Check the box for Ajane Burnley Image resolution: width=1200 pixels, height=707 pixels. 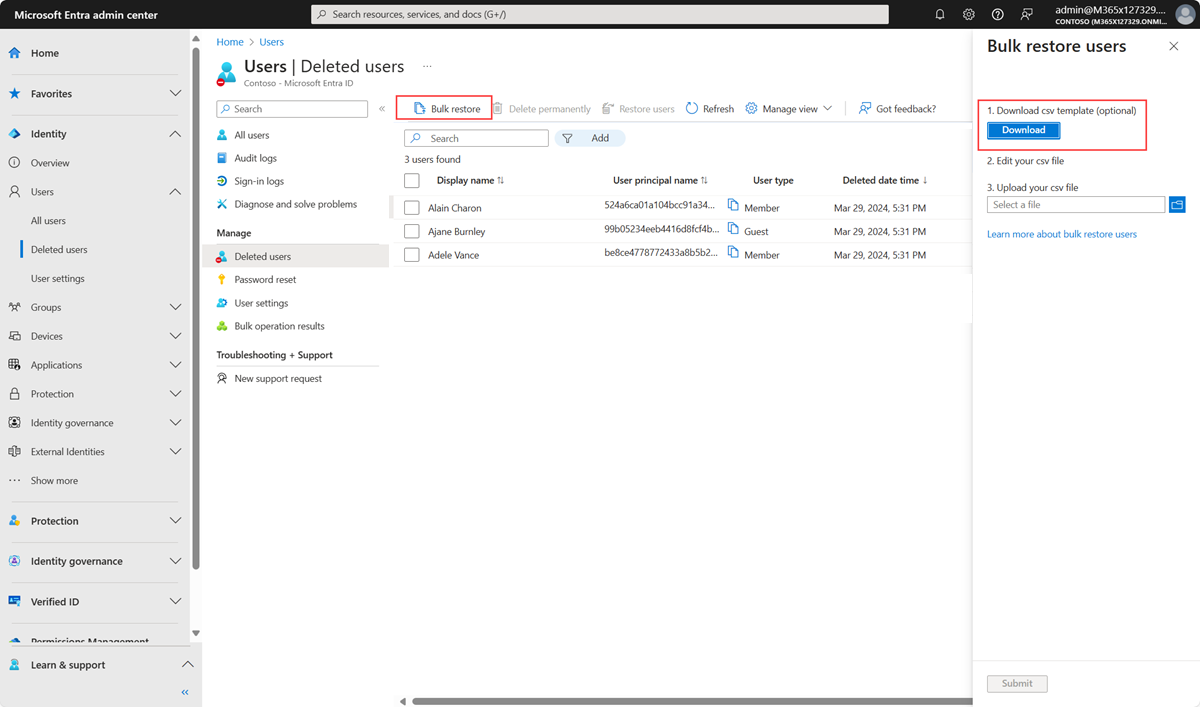point(411,231)
